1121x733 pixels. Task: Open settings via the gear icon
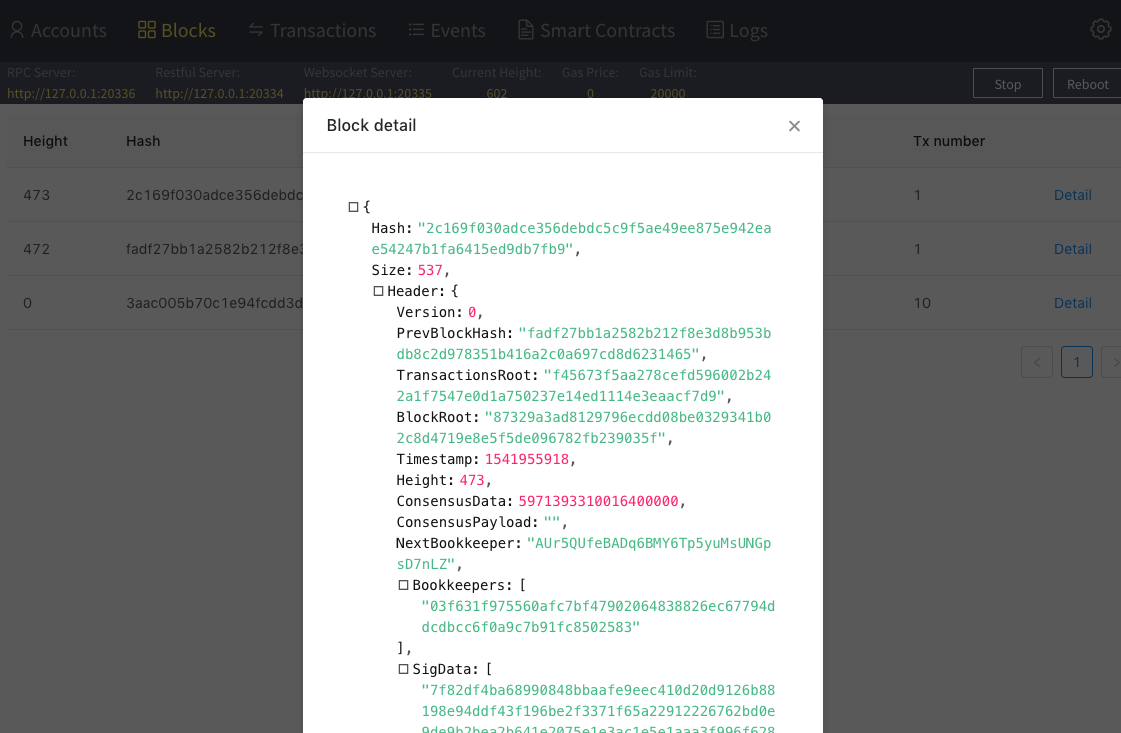(1101, 29)
